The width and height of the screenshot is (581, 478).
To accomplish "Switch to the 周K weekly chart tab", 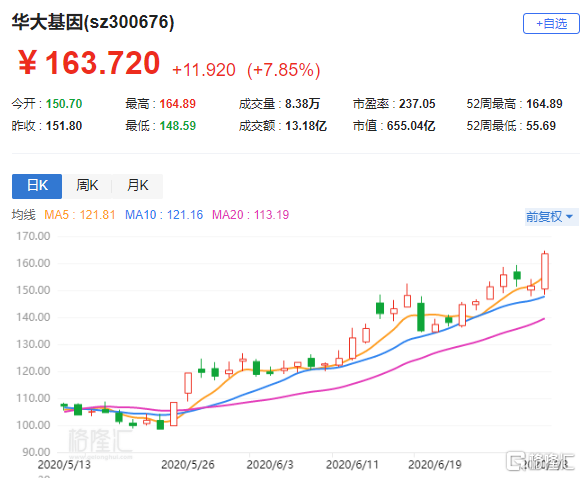I will coord(87,186).
